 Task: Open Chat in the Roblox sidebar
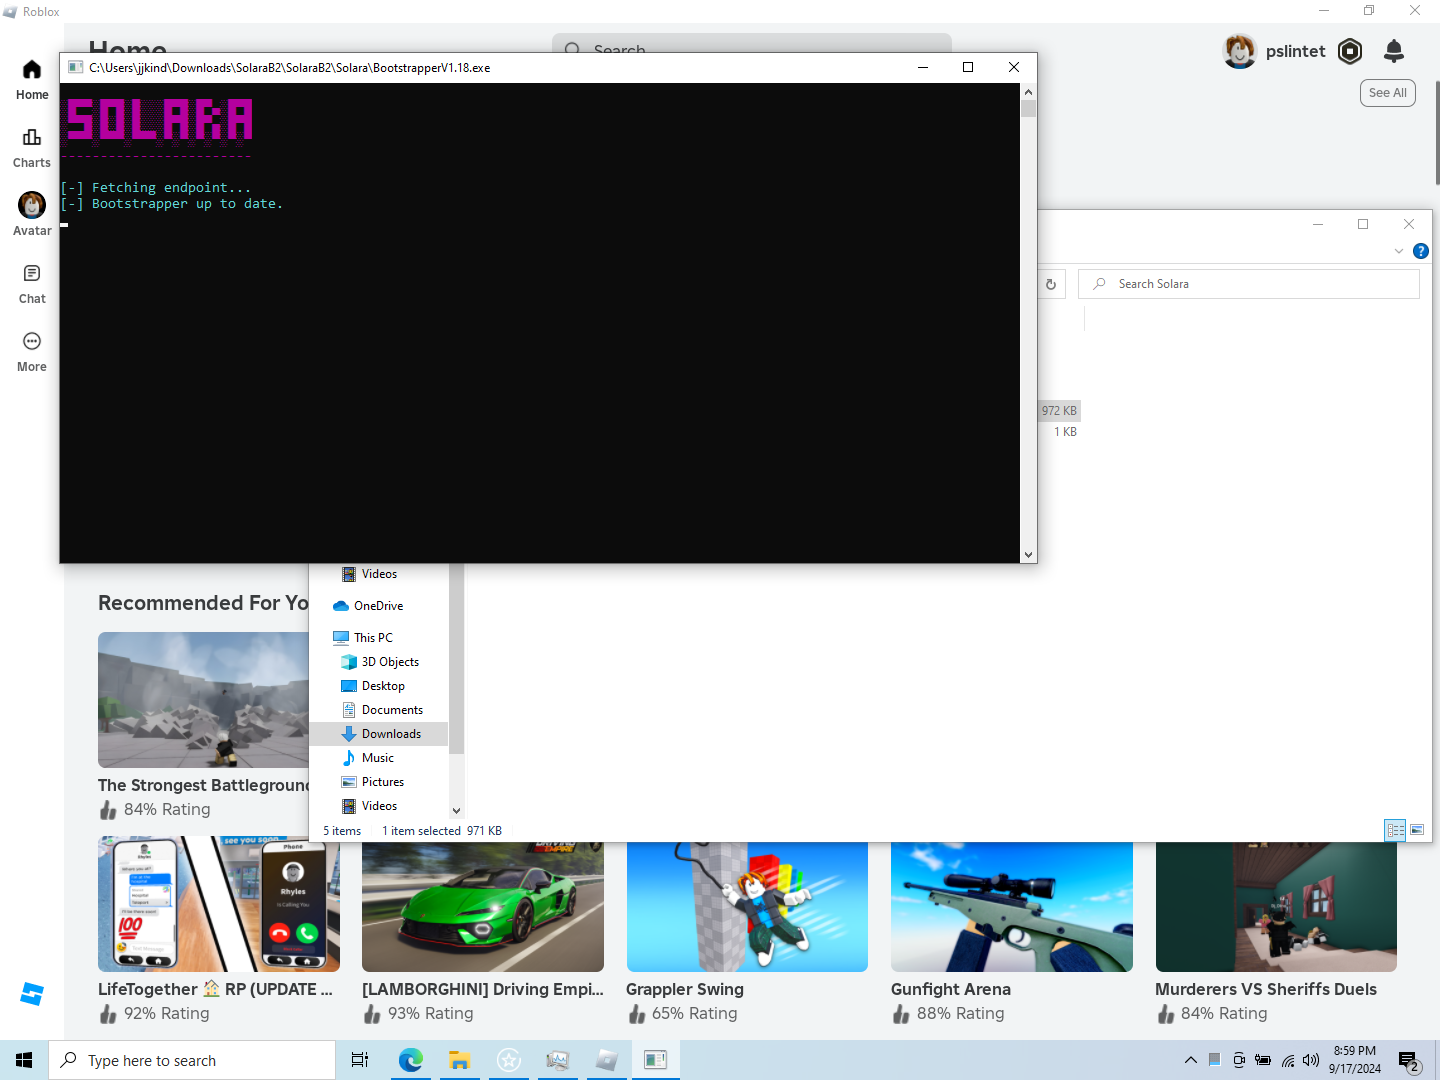tap(32, 284)
